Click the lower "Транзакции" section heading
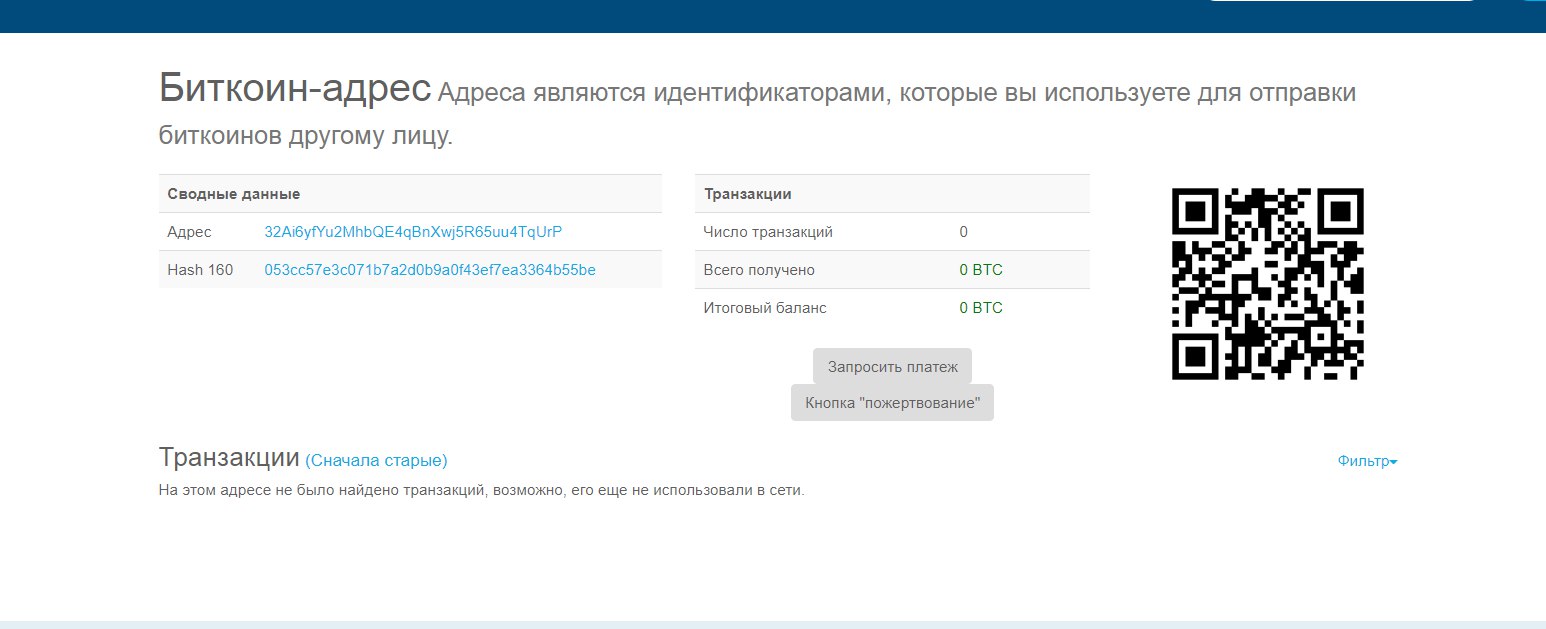 coord(229,458)
